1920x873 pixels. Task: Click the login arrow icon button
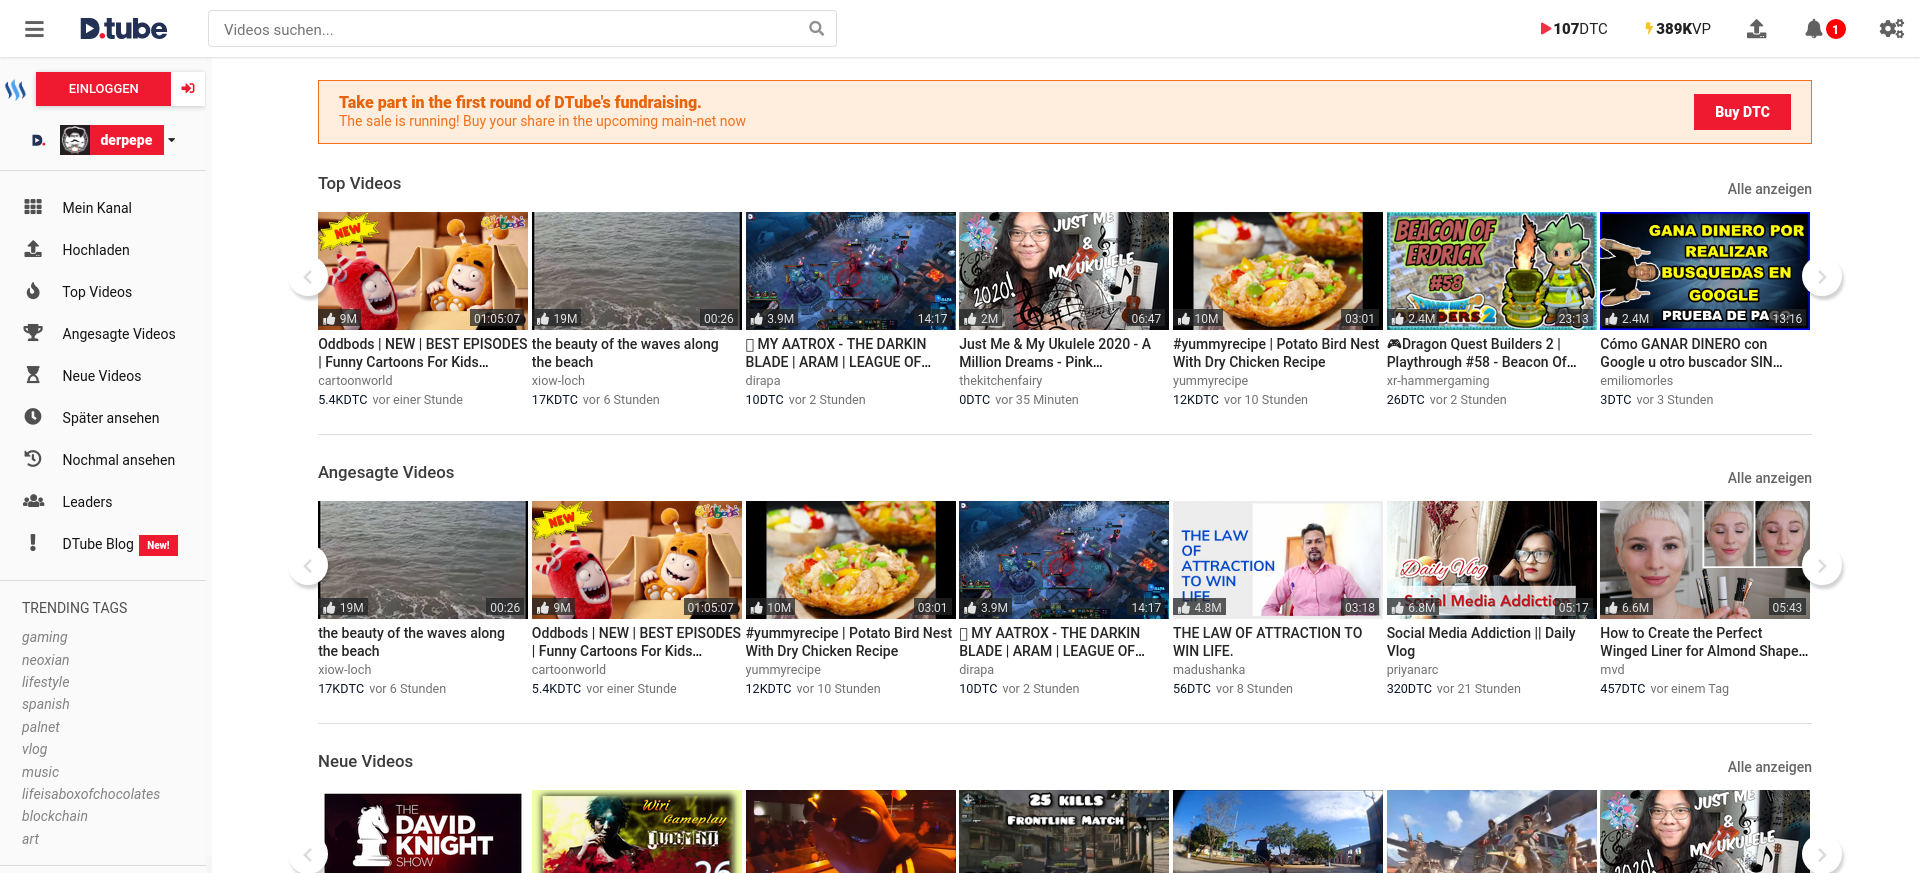[188, 89]
